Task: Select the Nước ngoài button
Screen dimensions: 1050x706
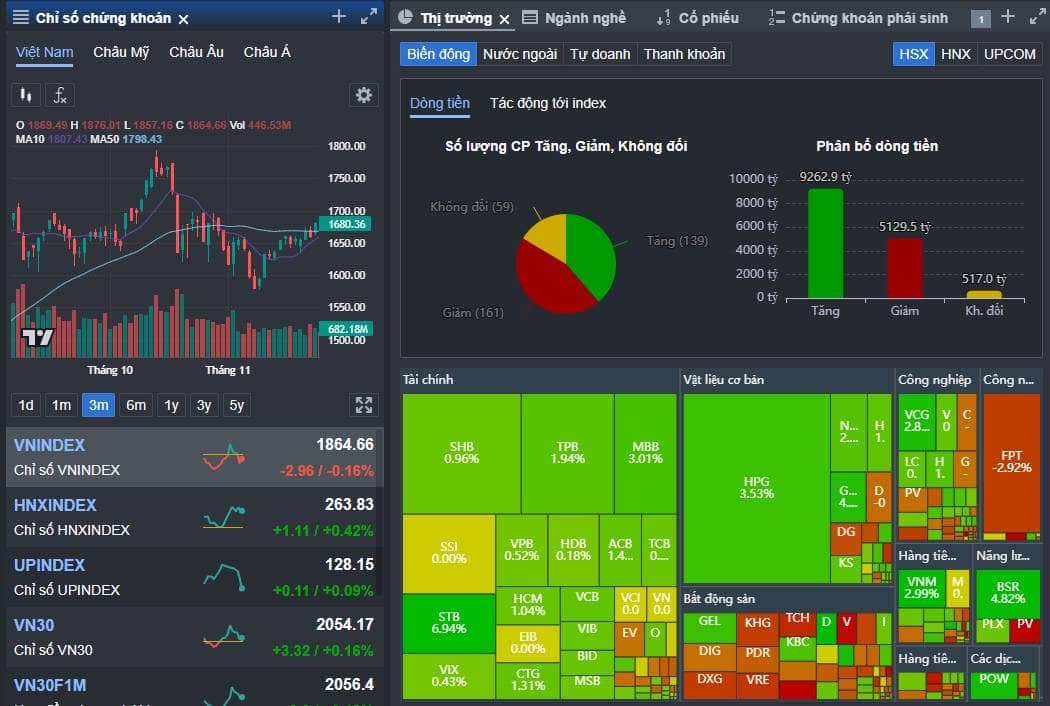Action: (x=520, y=54)
